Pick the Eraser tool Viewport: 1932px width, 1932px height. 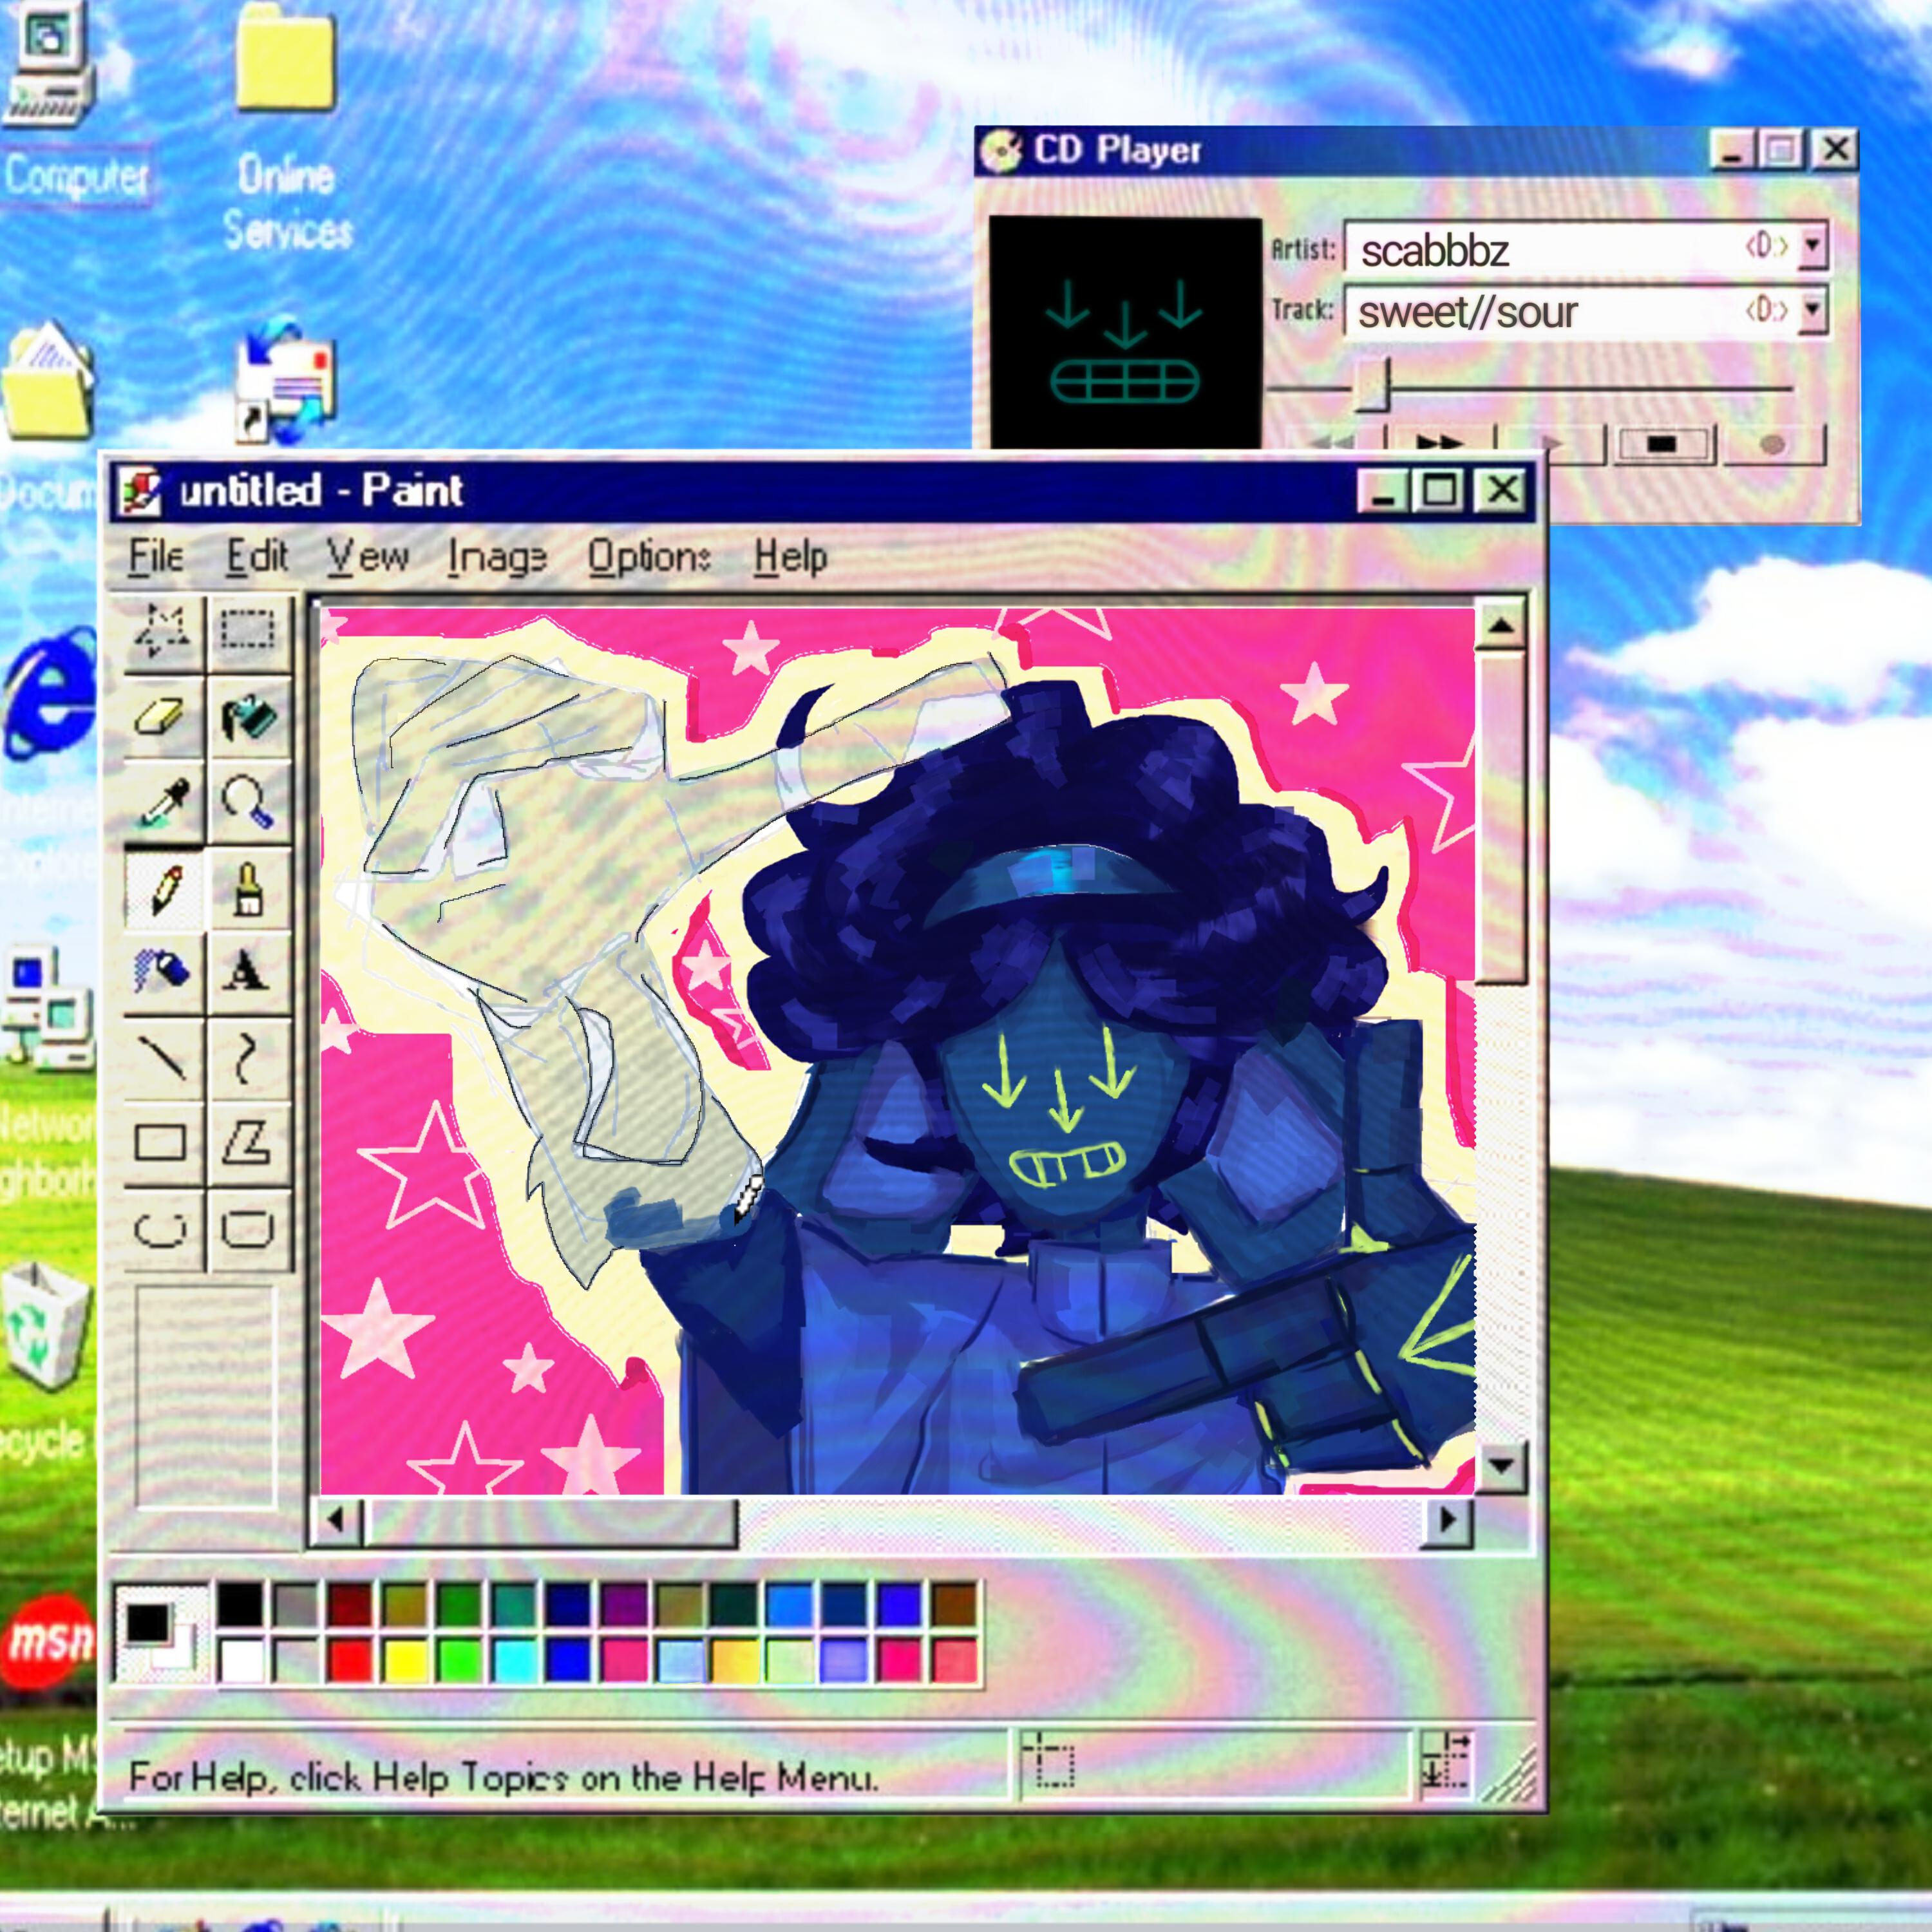click(x=163, y=717)
